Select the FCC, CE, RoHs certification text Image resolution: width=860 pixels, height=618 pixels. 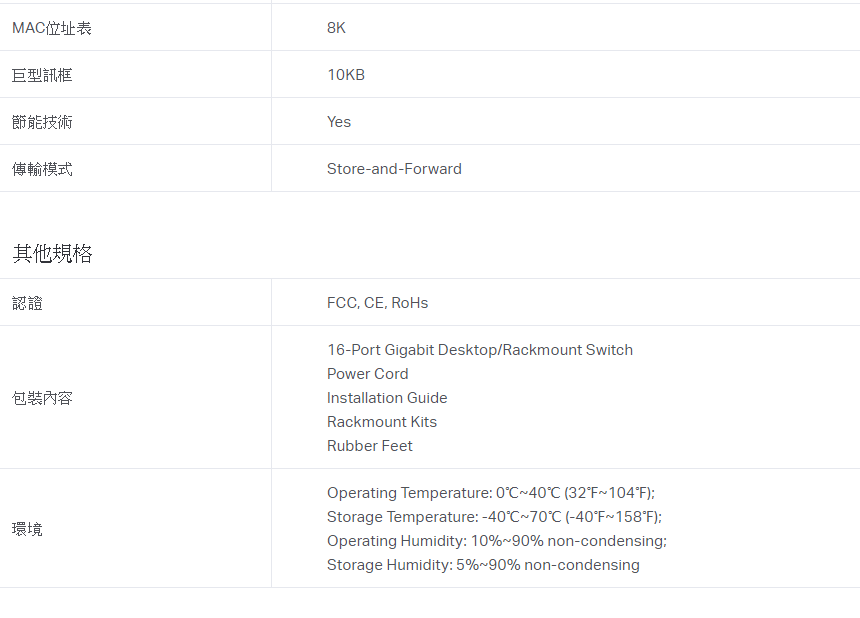[377, 303]
